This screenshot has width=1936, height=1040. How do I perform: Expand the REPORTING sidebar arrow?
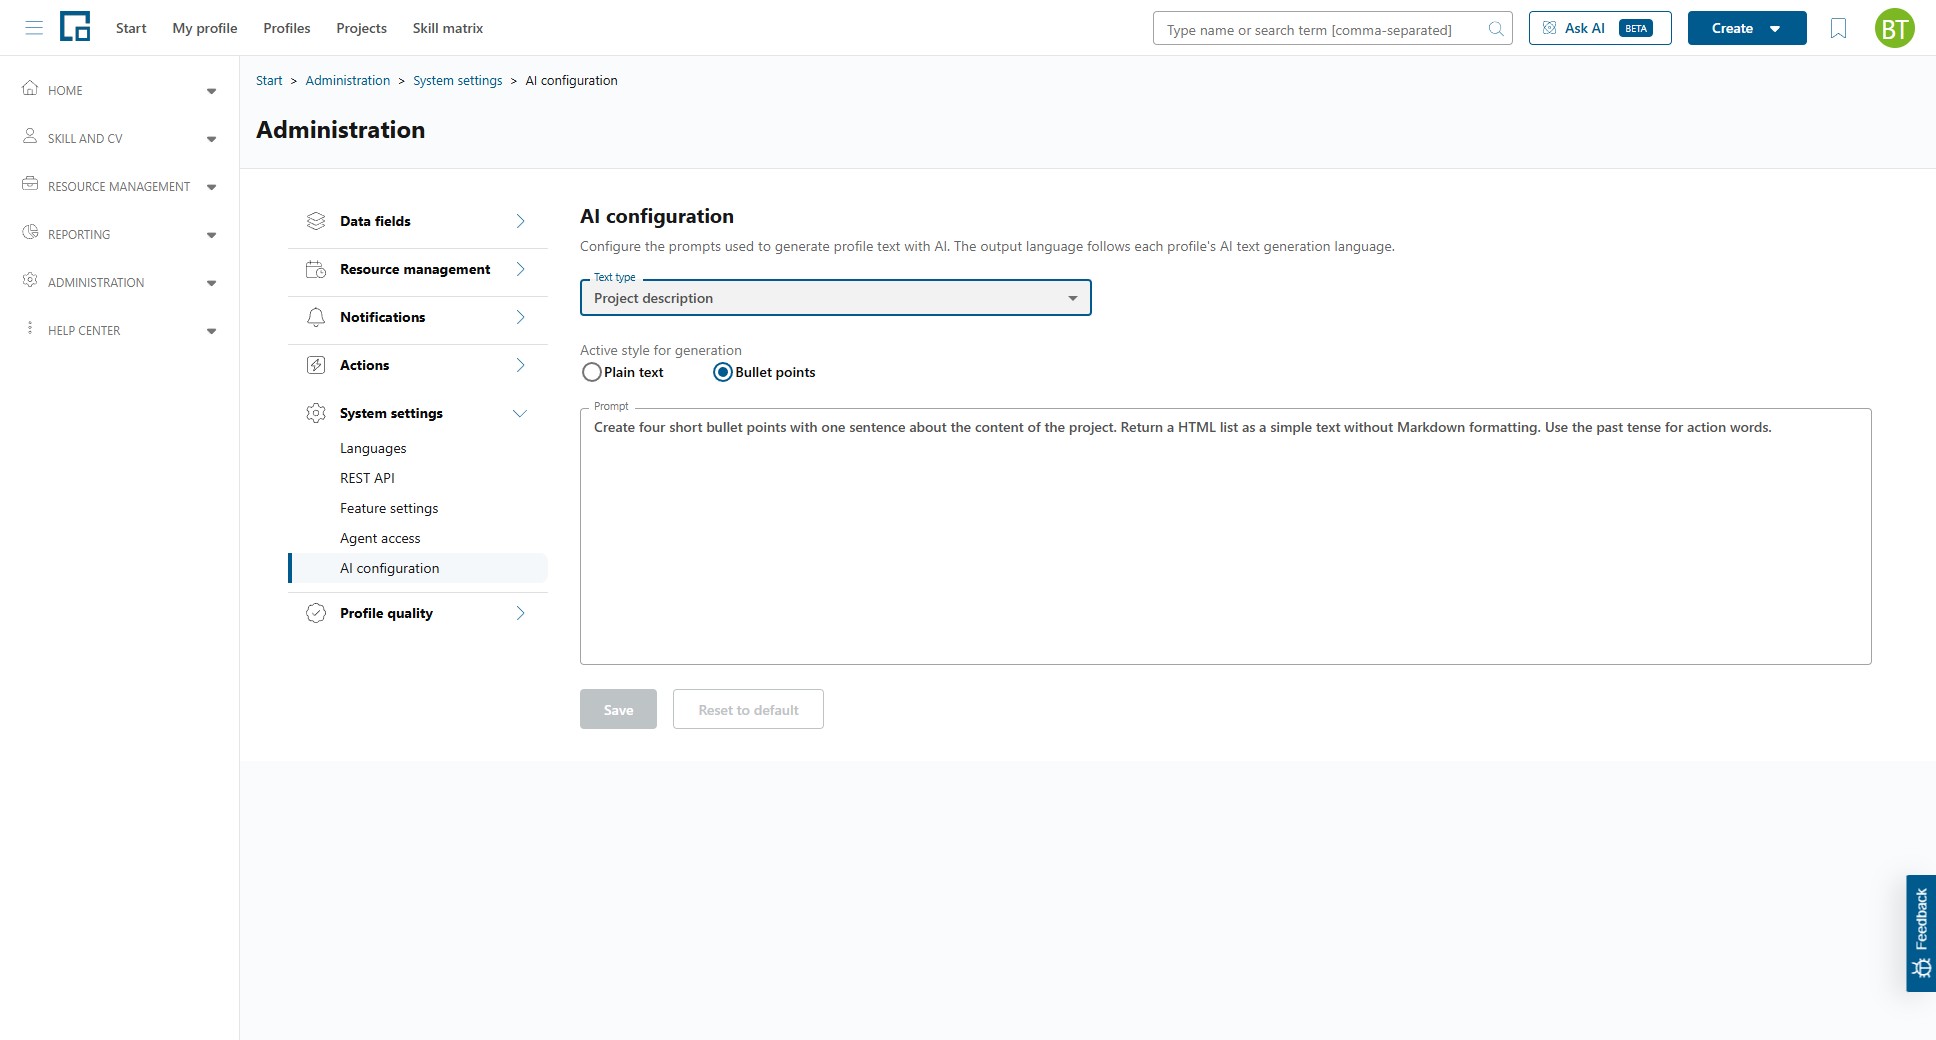tap(211, 235)
